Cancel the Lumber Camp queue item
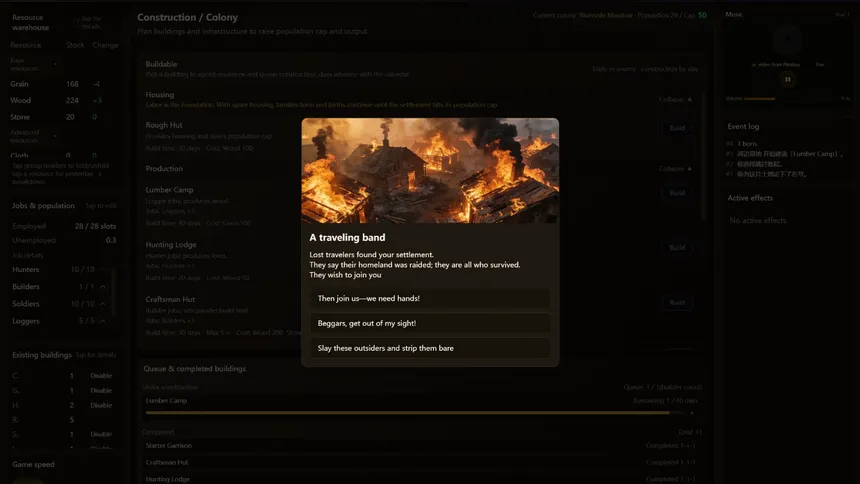 point(691,412)
